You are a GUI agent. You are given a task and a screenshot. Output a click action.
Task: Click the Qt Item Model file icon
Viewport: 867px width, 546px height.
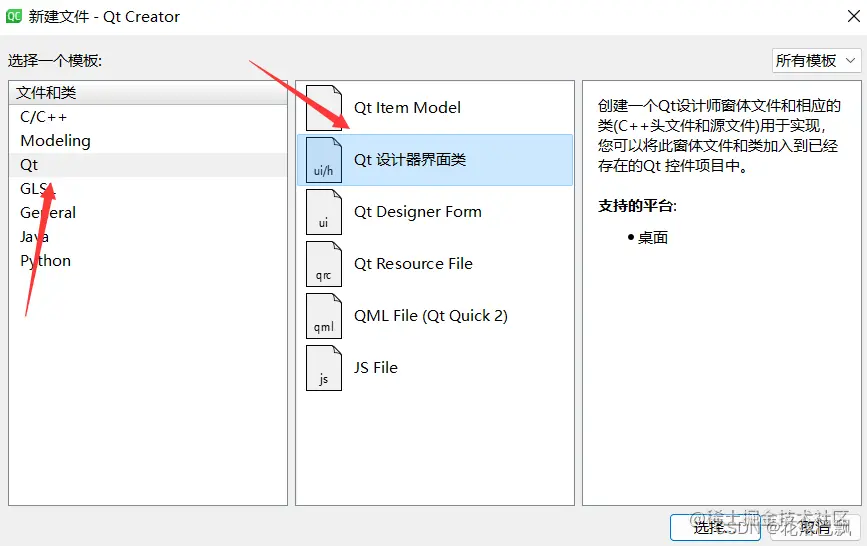click(323, 108)
